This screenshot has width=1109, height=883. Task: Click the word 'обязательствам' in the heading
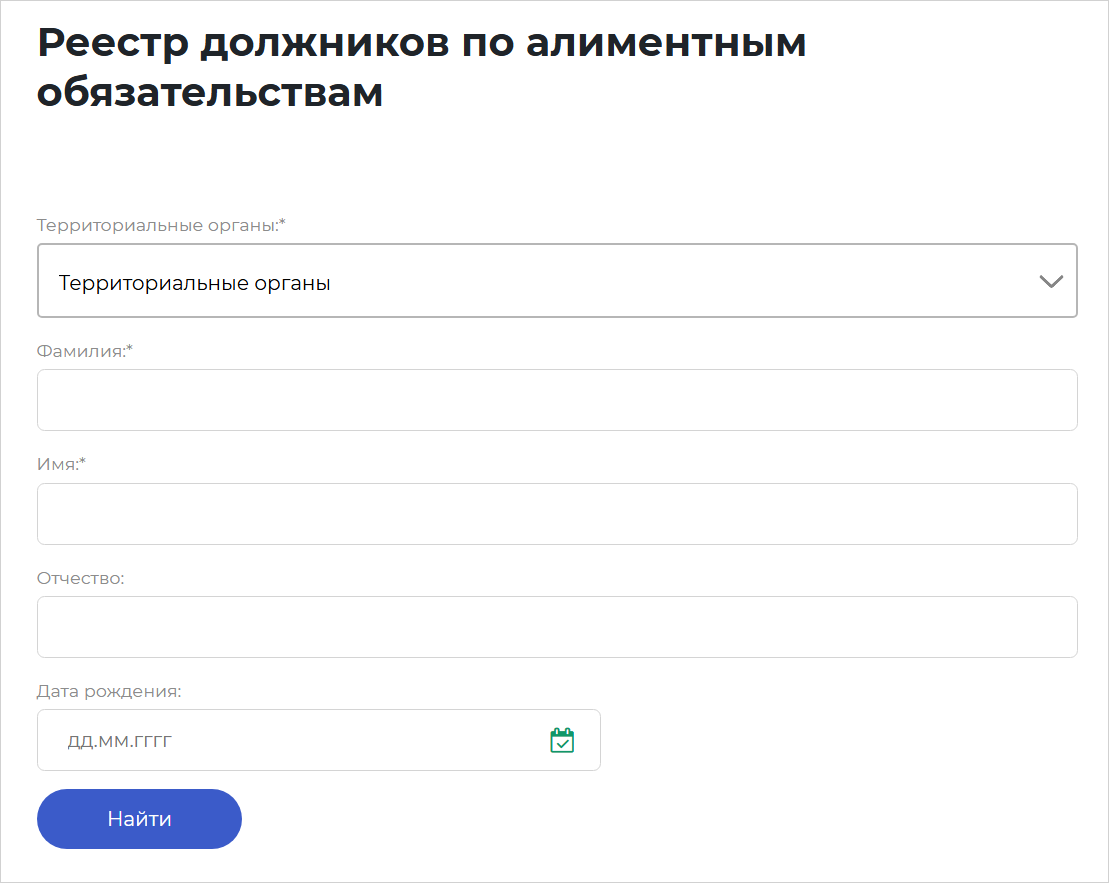[210, 92]
